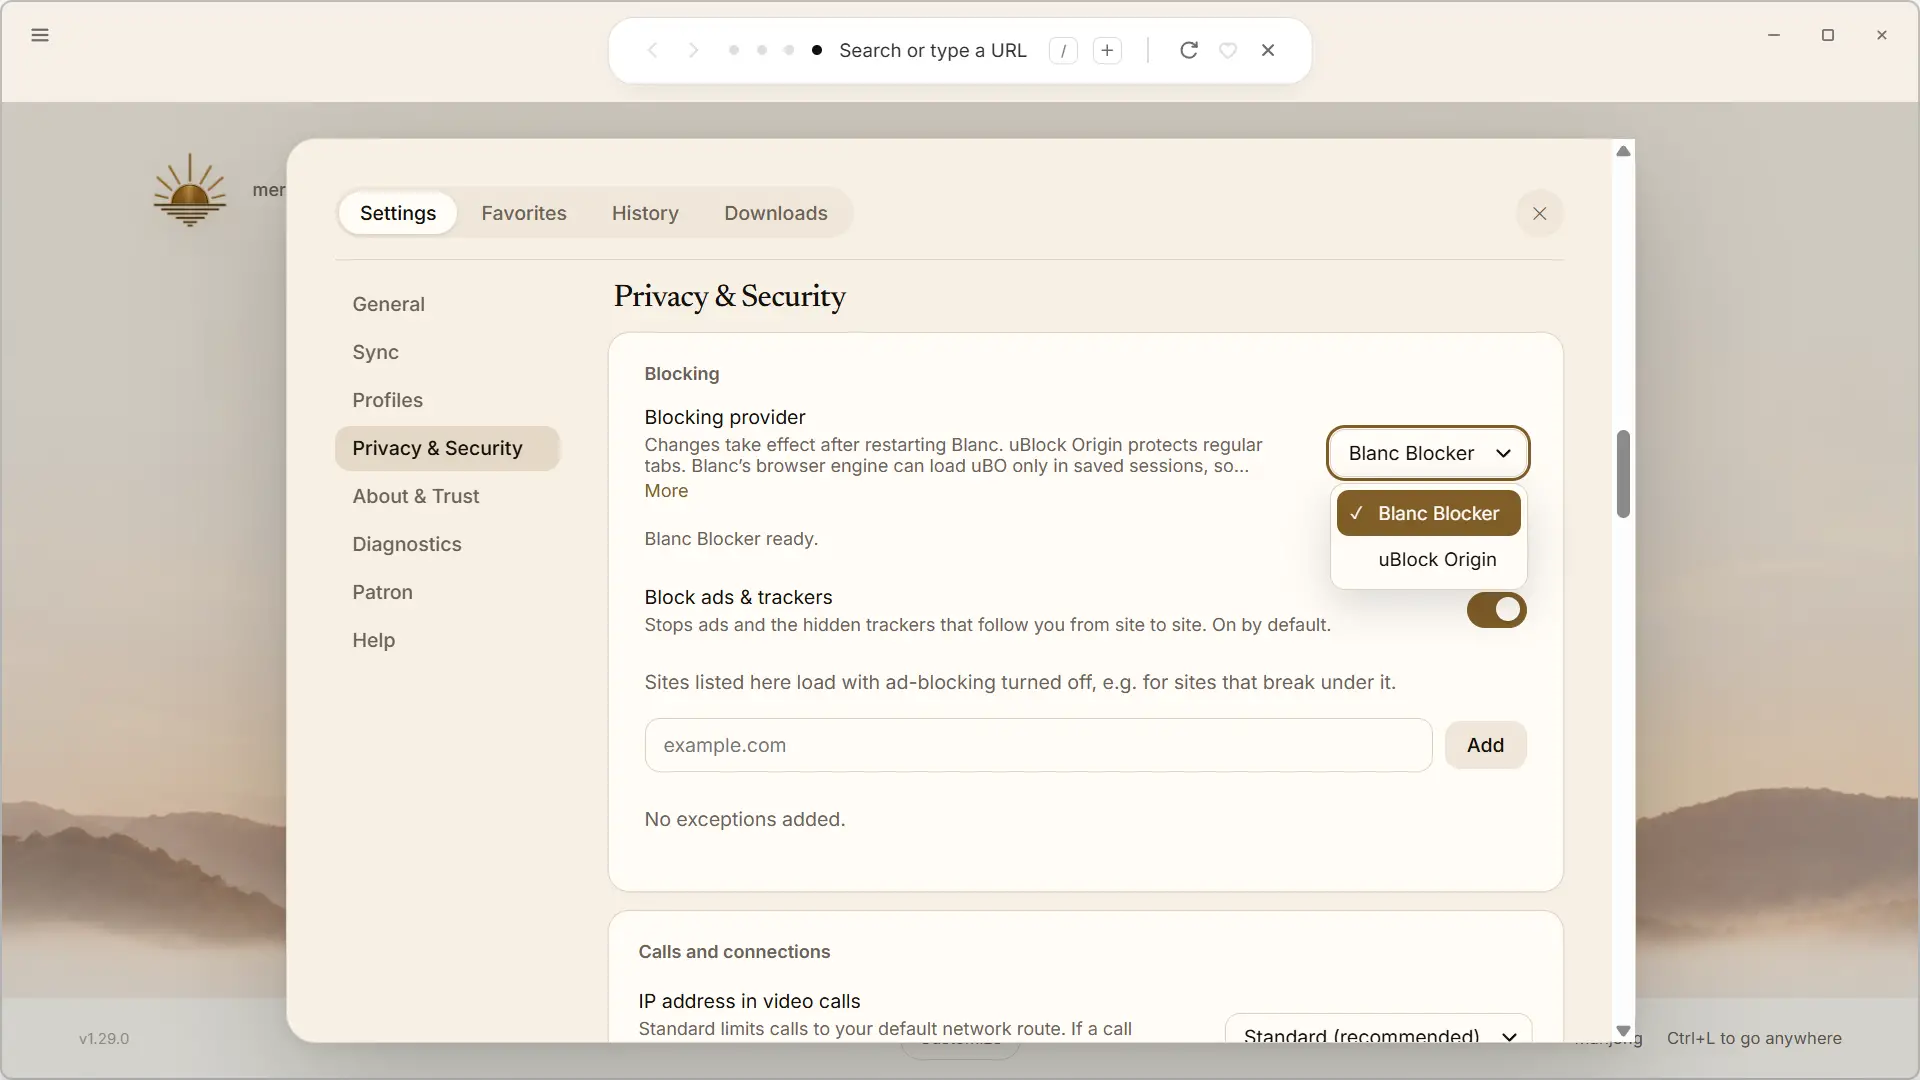
Task: Switch to the Favorites tab
Action: tap(523, 213)
